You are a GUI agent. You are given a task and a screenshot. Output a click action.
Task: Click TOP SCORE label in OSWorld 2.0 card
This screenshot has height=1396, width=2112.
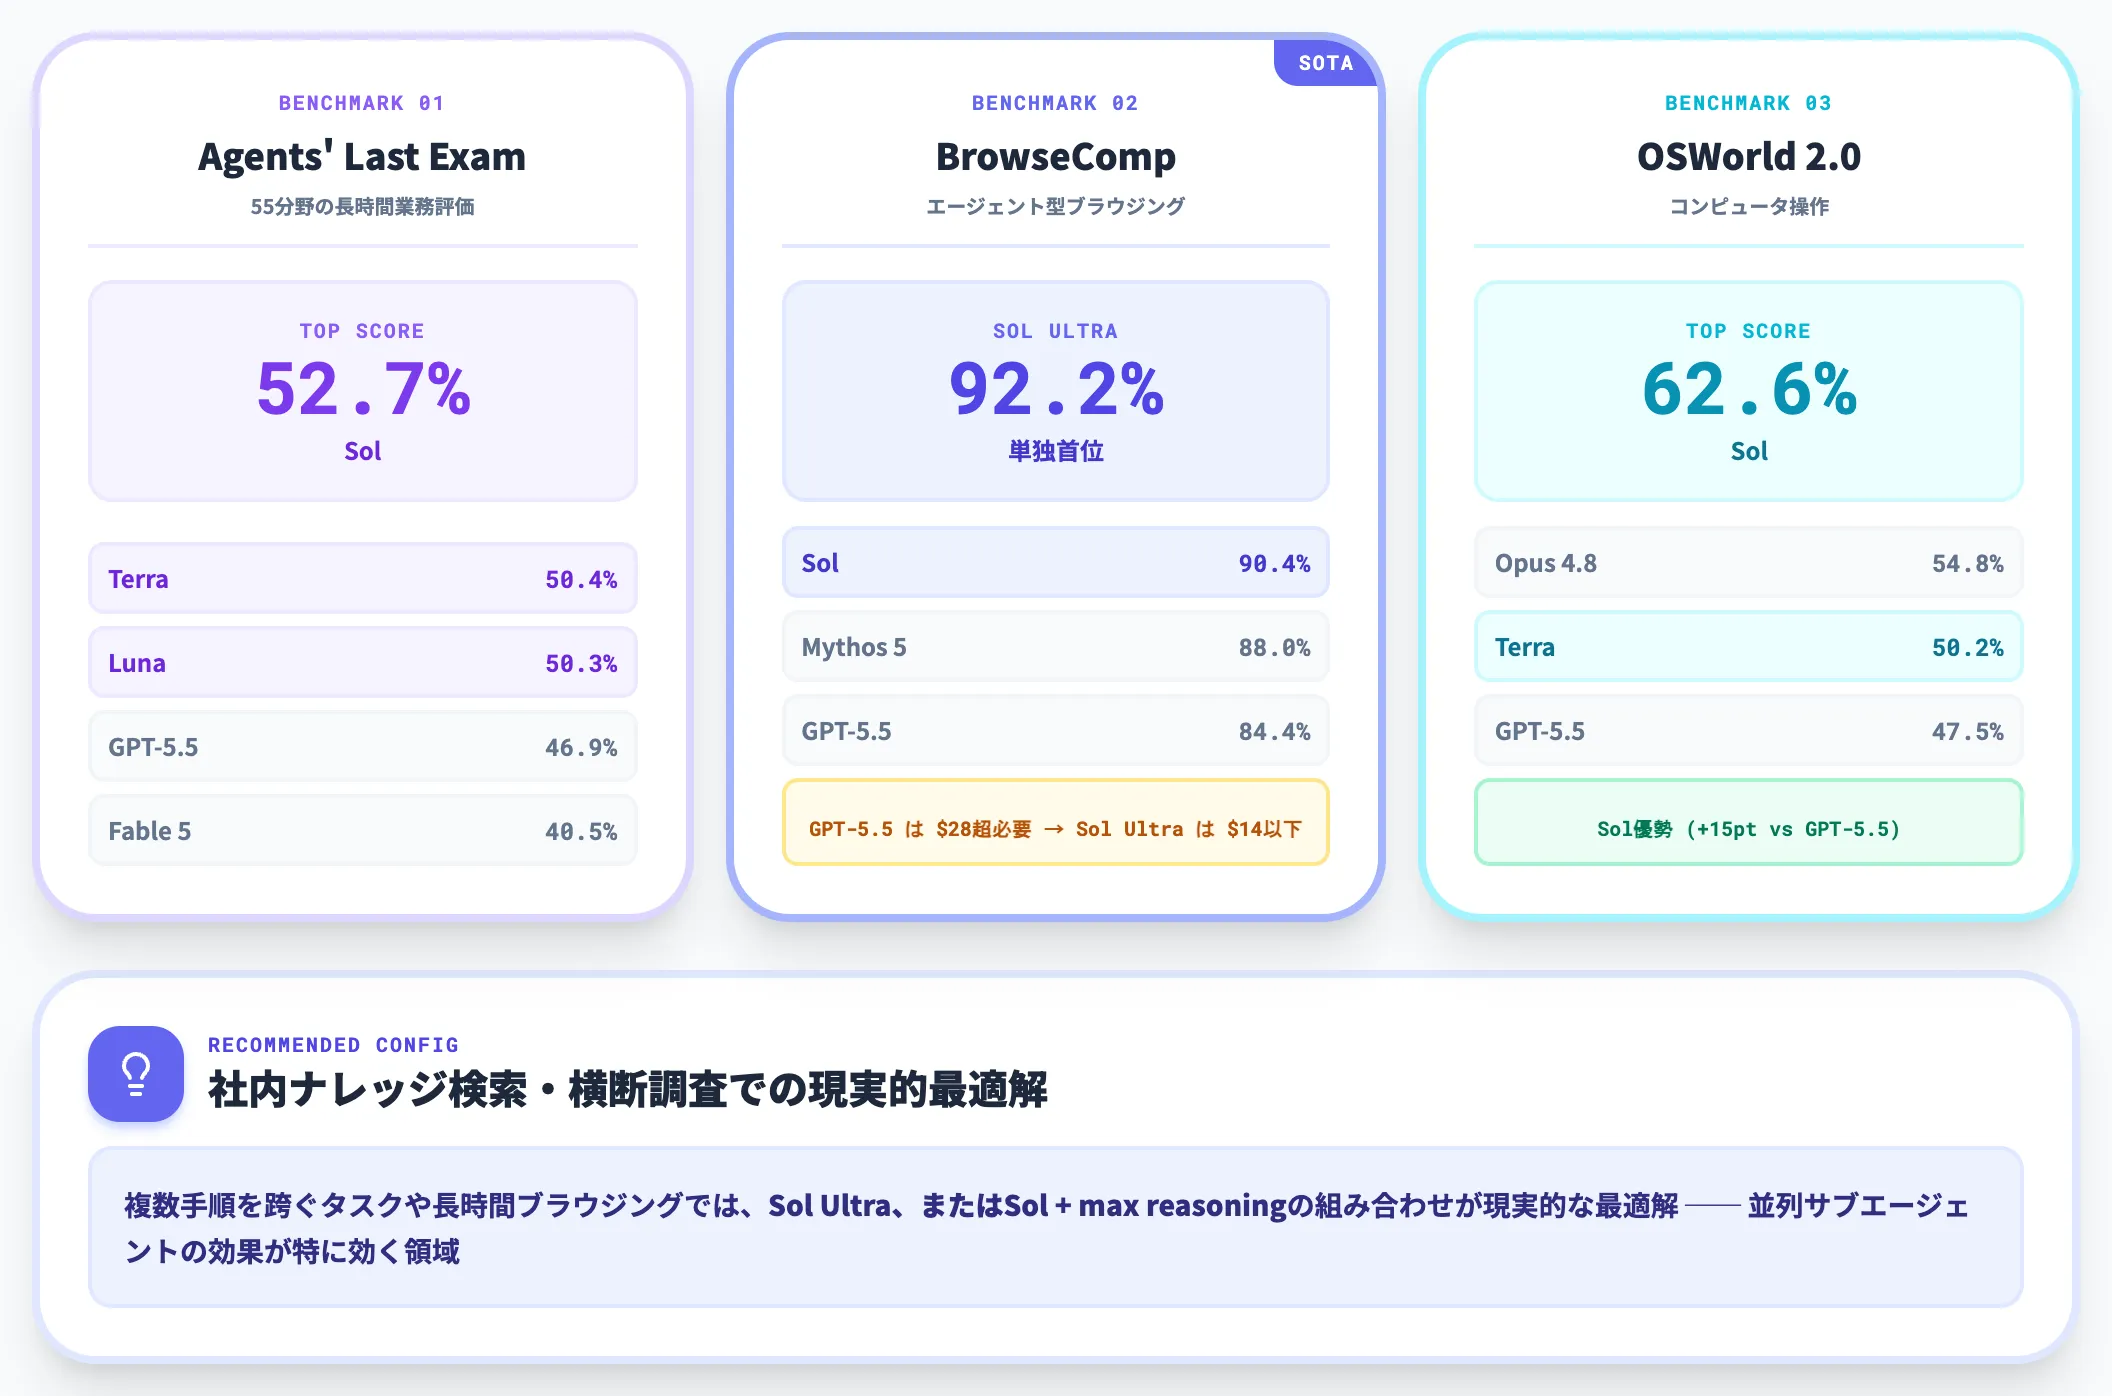(1749, 331)
